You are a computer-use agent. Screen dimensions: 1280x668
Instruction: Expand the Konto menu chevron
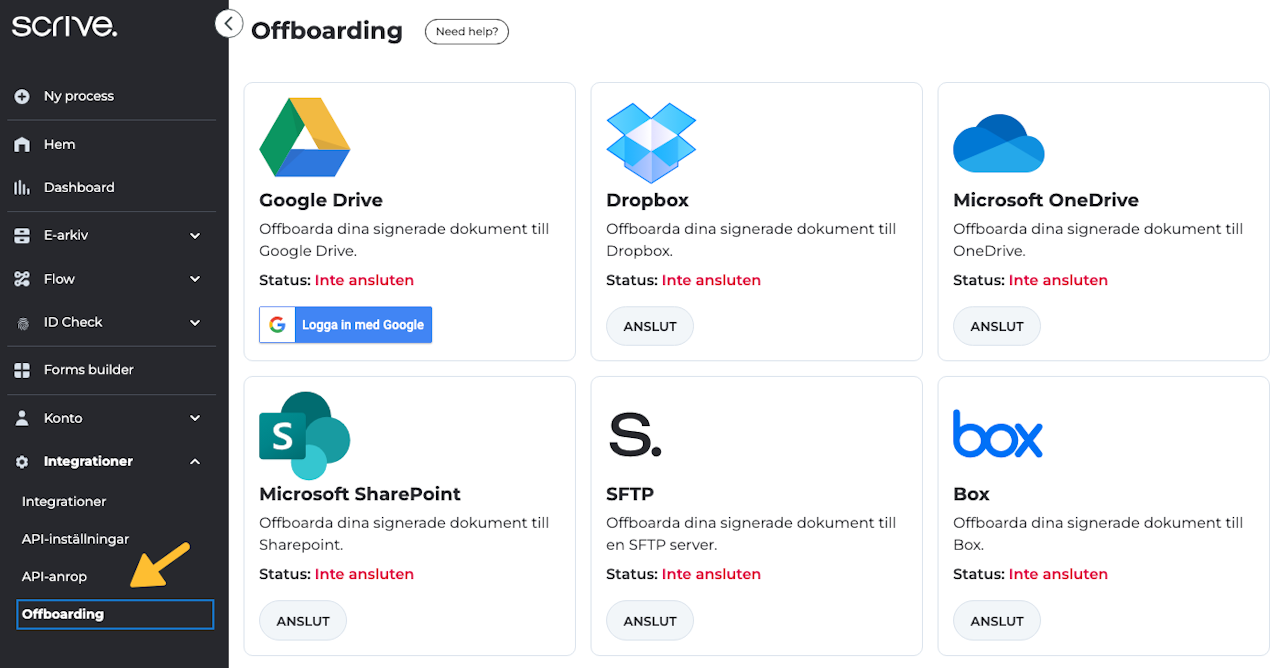point(195,419)
